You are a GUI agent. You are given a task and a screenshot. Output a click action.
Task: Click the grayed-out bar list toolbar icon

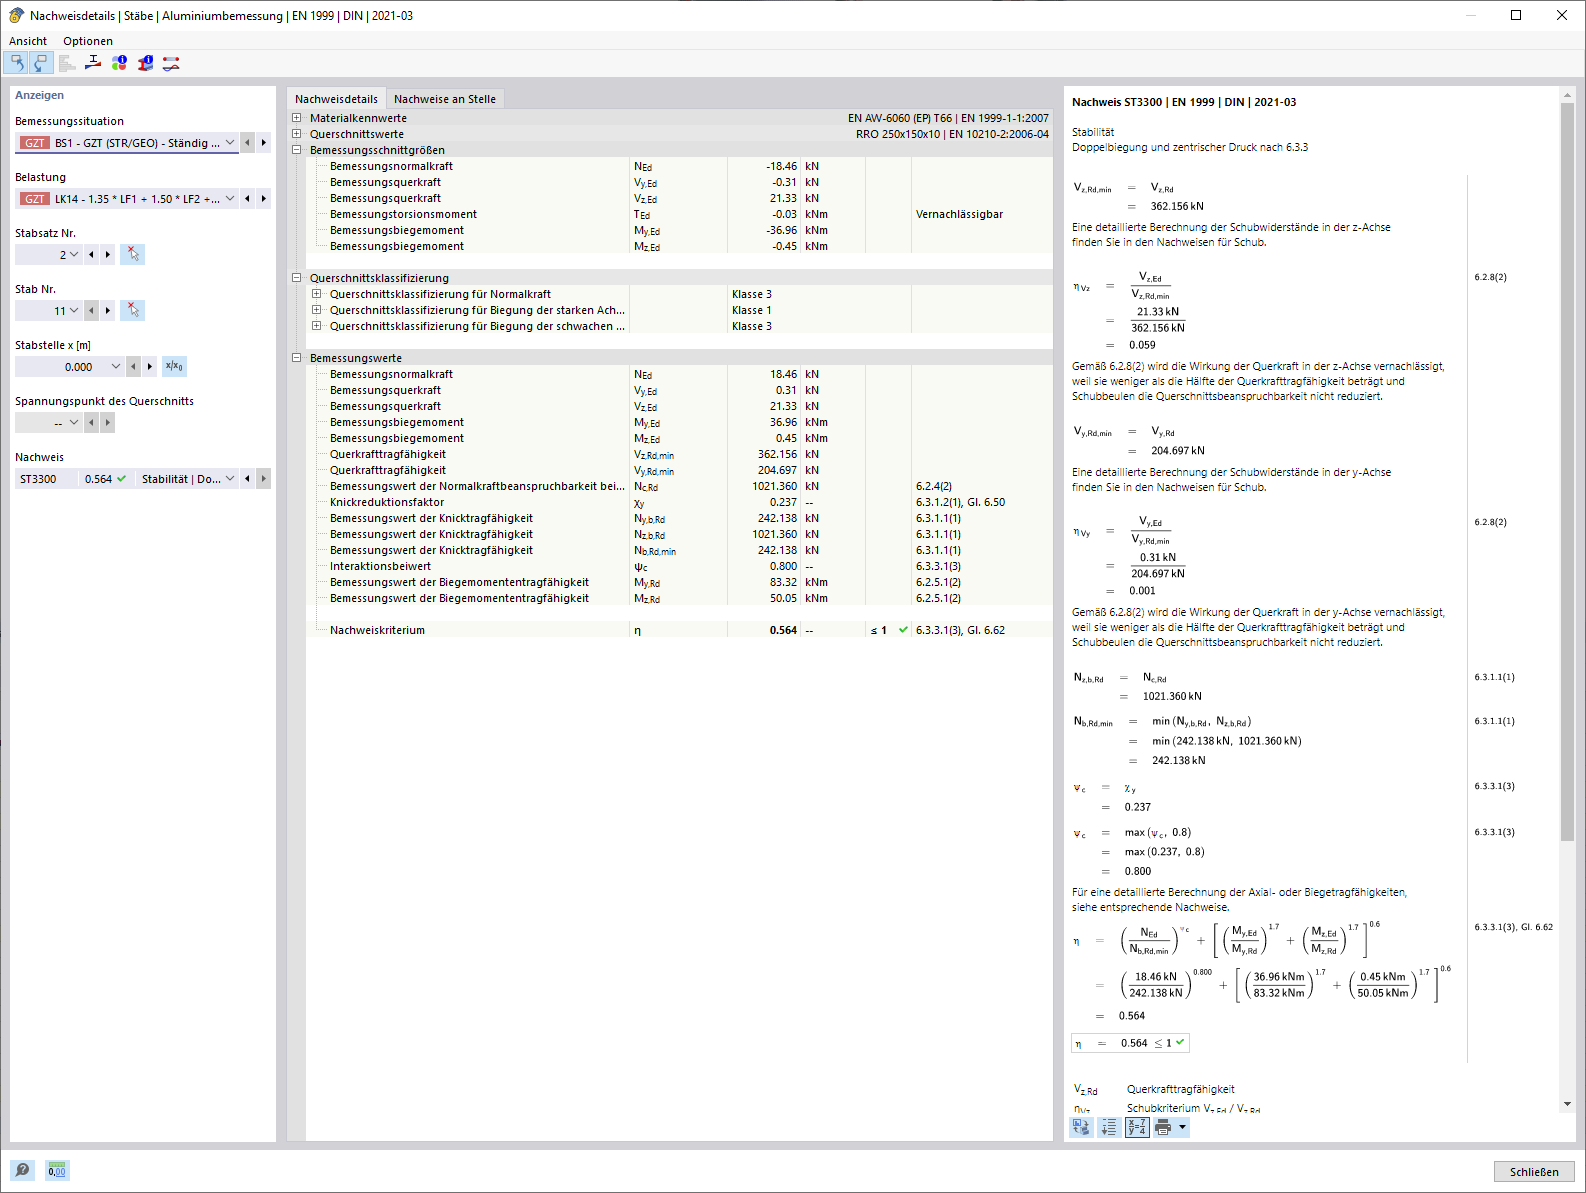pyautogui.click(x=67, y=63)
